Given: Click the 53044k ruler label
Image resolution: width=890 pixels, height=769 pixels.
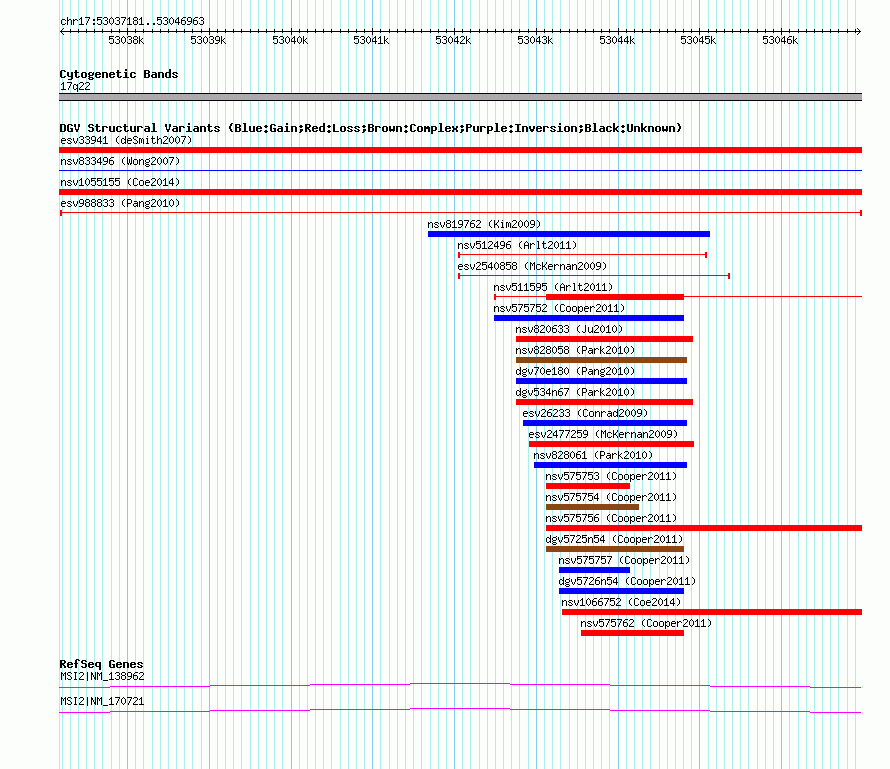Looking at the screenshot, I should [617, 40].
